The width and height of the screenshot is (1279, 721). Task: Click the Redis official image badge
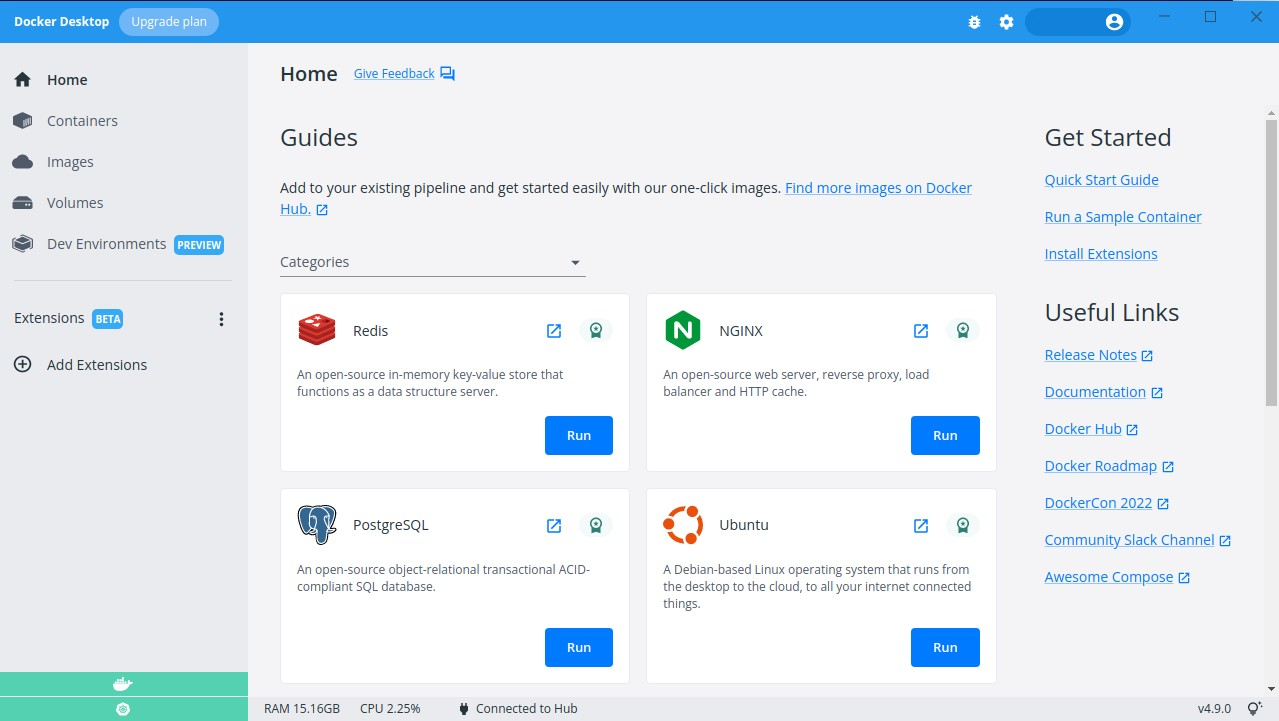click(x=596, y=331)
